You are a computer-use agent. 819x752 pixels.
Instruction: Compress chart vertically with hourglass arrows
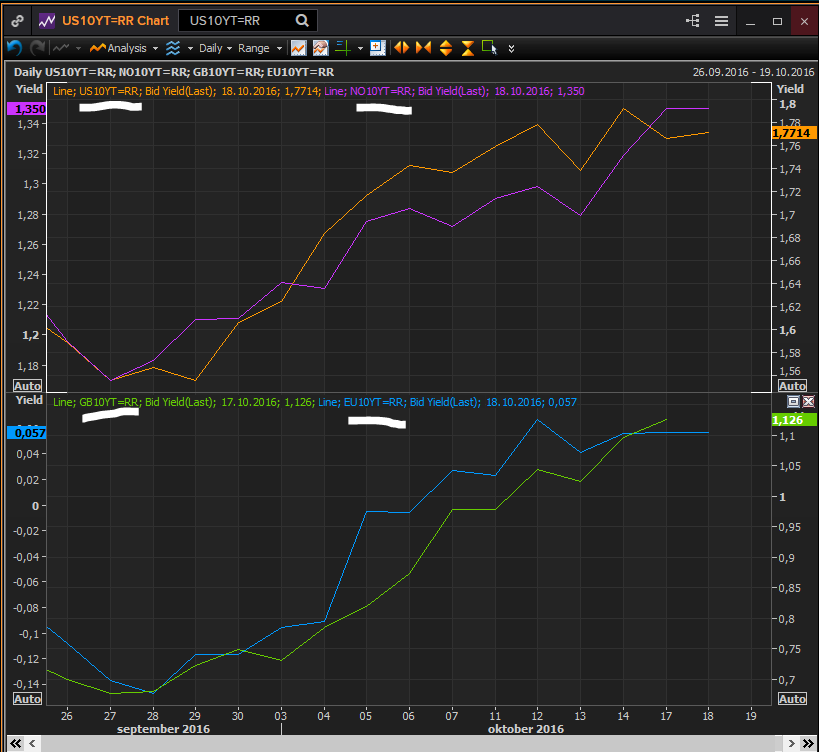(467, 48)
